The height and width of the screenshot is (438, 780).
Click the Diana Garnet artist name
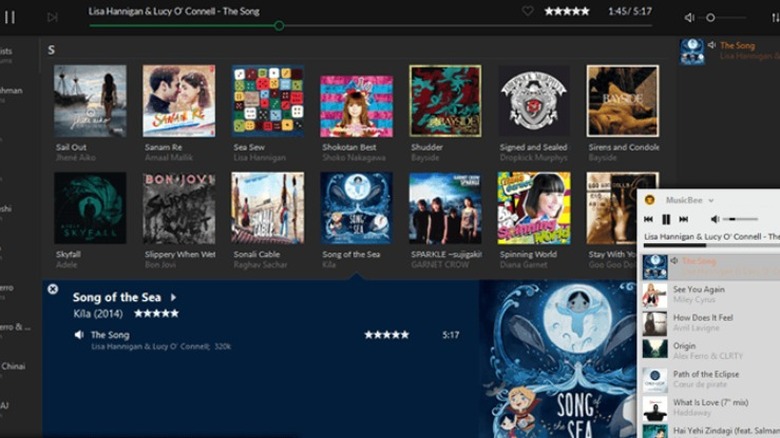point(523,265)
